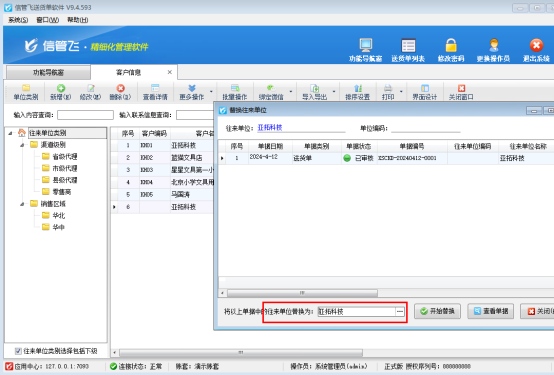554x375 pixels.
Task: Collapse the 渠道级别 tree node
Action: coord(22,145)
